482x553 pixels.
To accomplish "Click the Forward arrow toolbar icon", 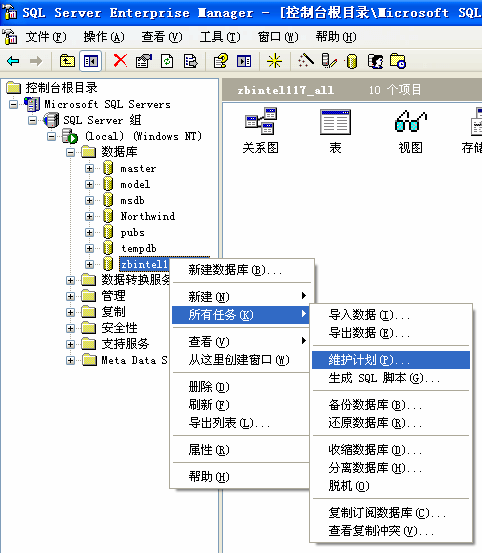I will (x=36, y=61).
